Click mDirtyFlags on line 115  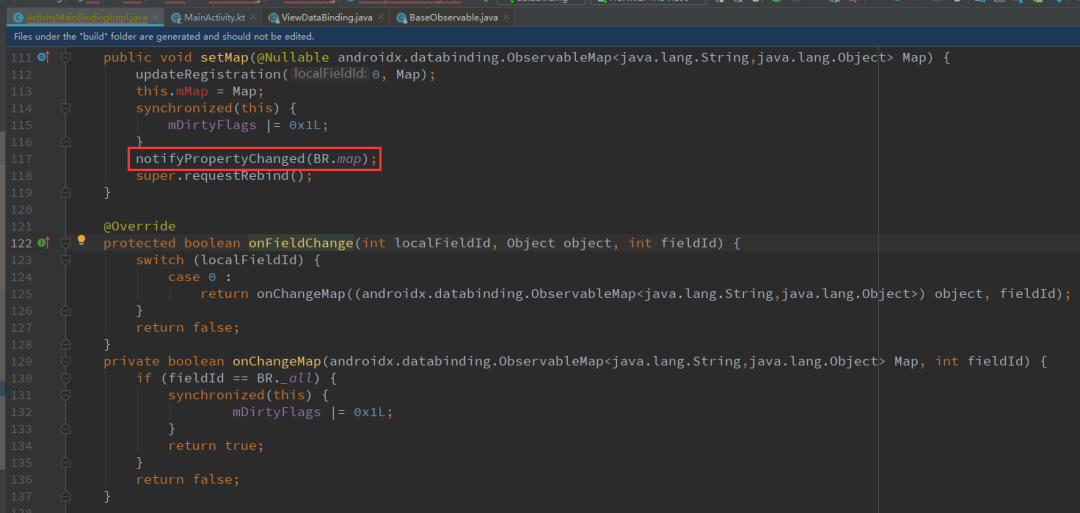coord(212,125)
